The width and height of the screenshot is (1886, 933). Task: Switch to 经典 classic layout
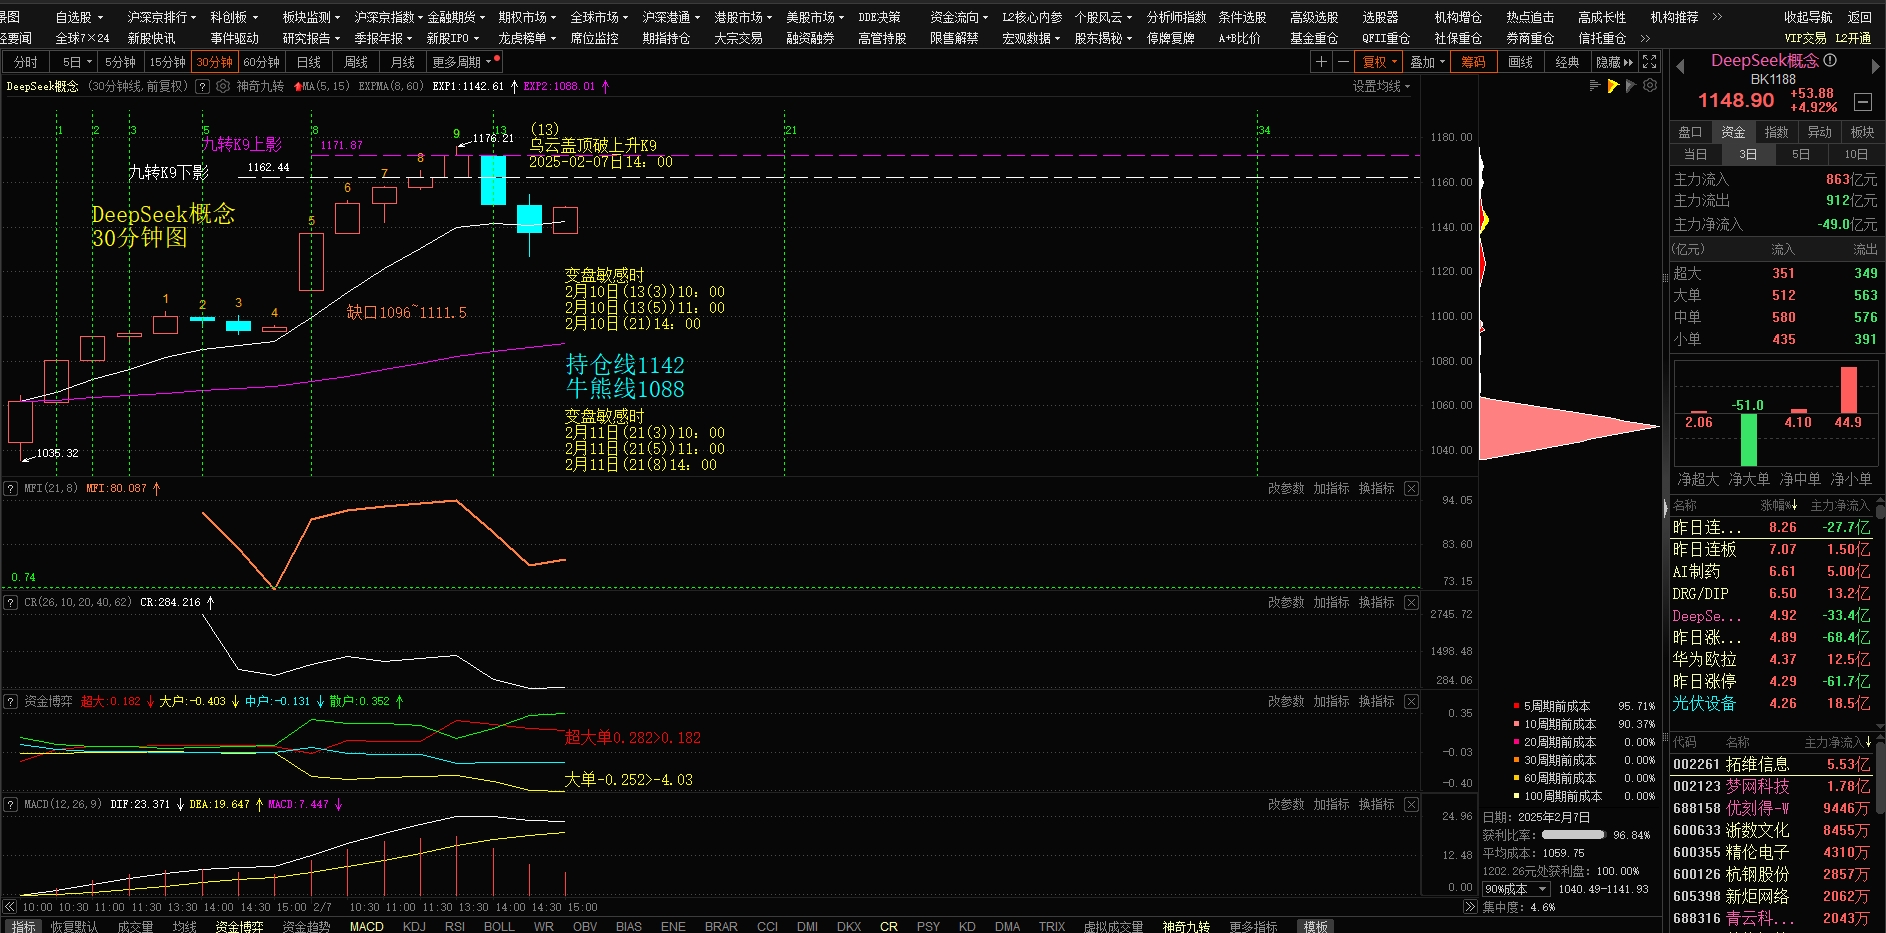tap(1567, 62)
